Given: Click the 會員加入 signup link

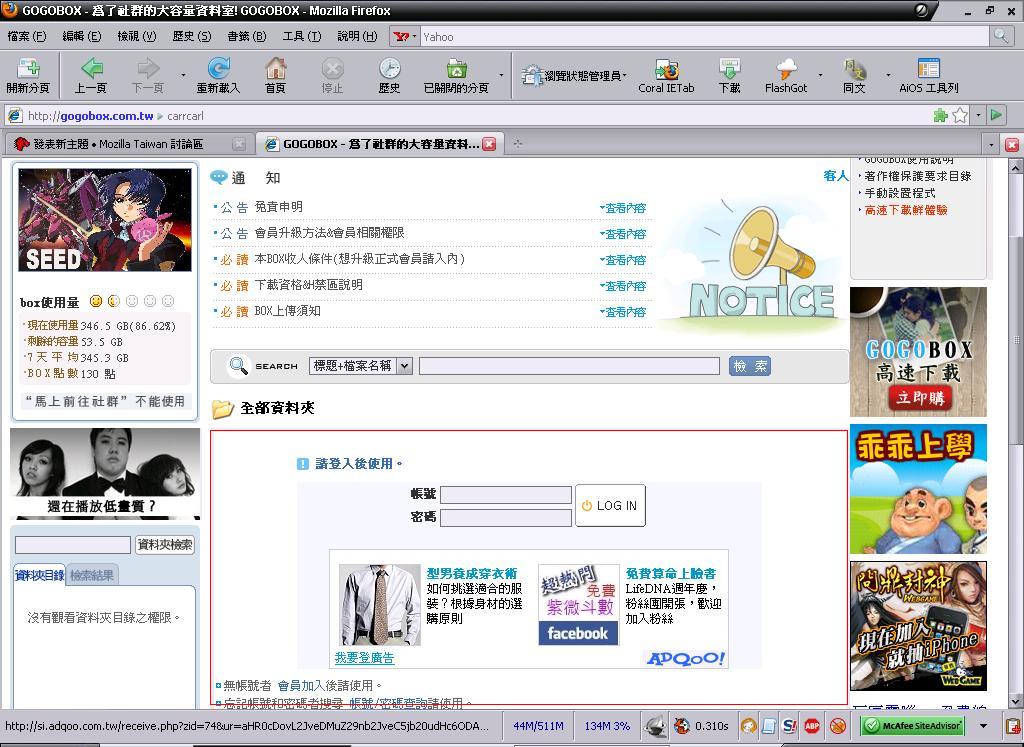Looking at the screenshot, I should tap(300, 685).
